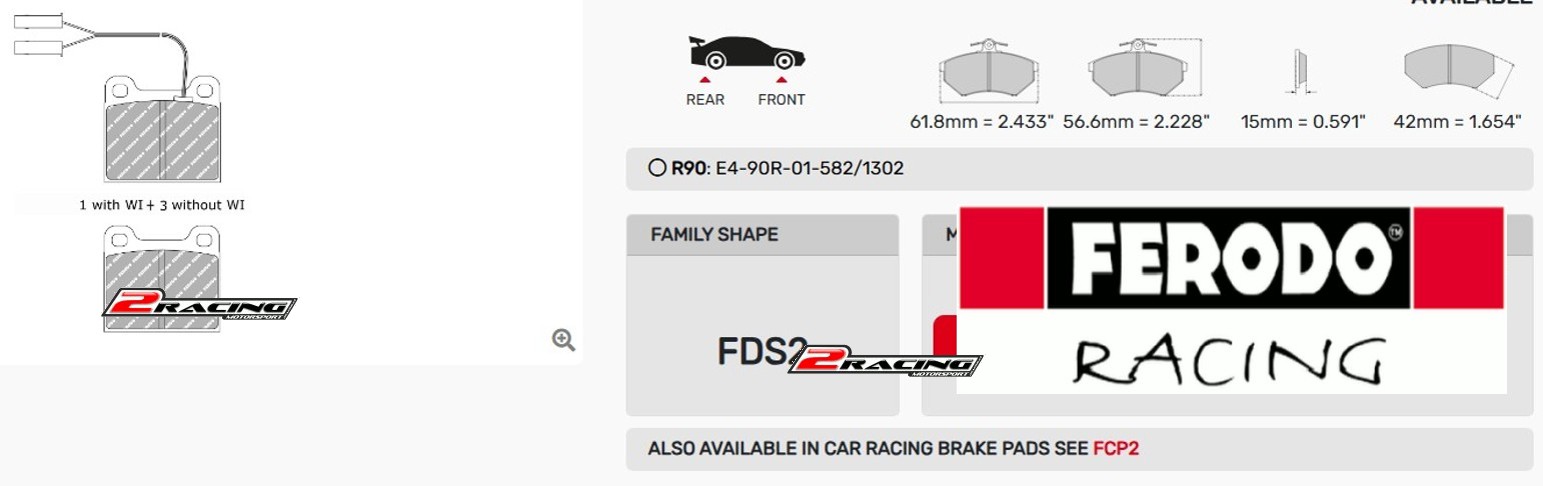Image resolution: width=1543 pixels, height=486 pixels.
Task: Click the FERODO brand logo
Action: pyautogui.click(x=1230, y=258)
